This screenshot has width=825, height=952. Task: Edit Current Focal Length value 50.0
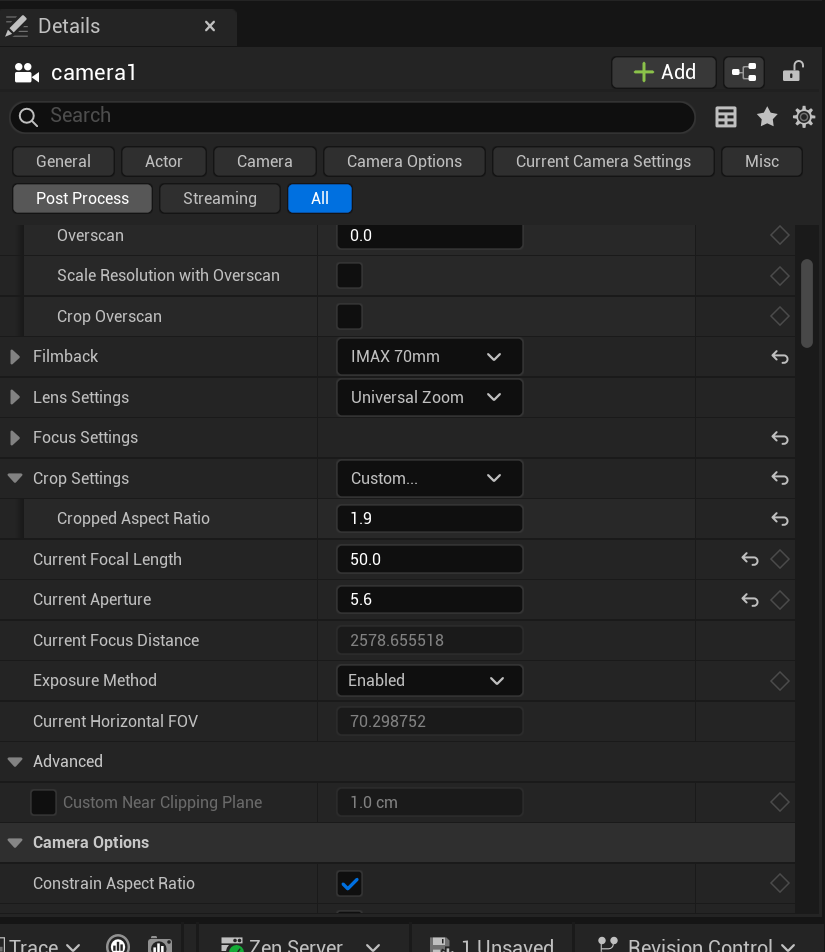[430, 559]
